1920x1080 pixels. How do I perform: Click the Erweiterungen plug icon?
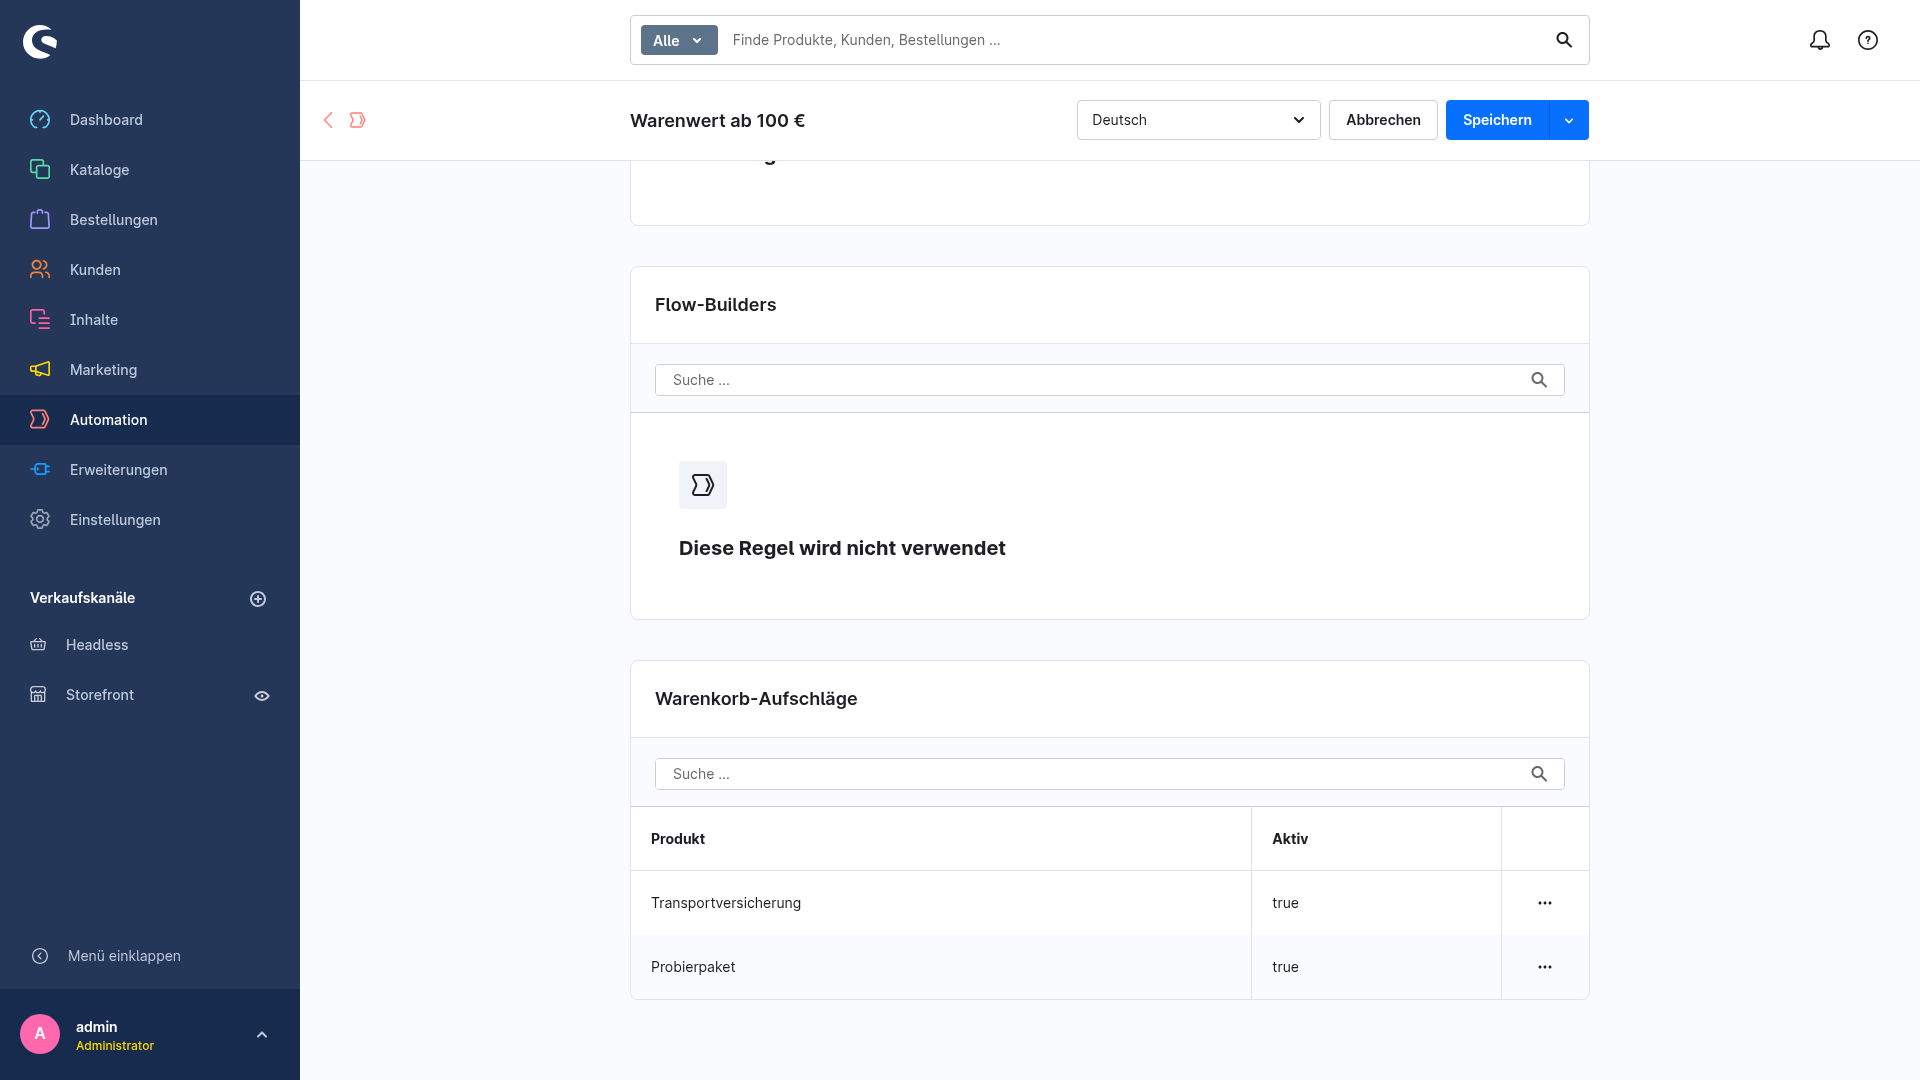(40, 469)
